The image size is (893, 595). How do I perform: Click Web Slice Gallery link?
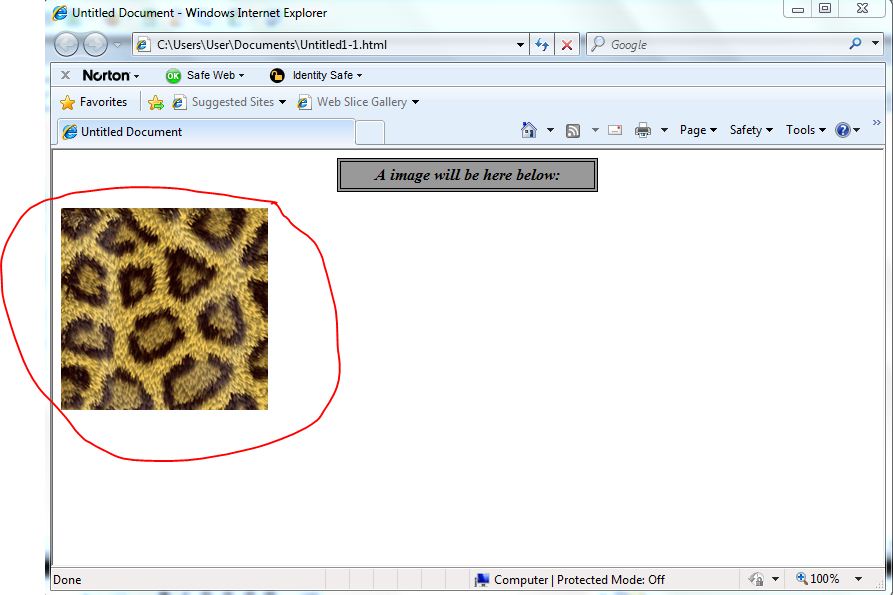[x=357, y=101]
